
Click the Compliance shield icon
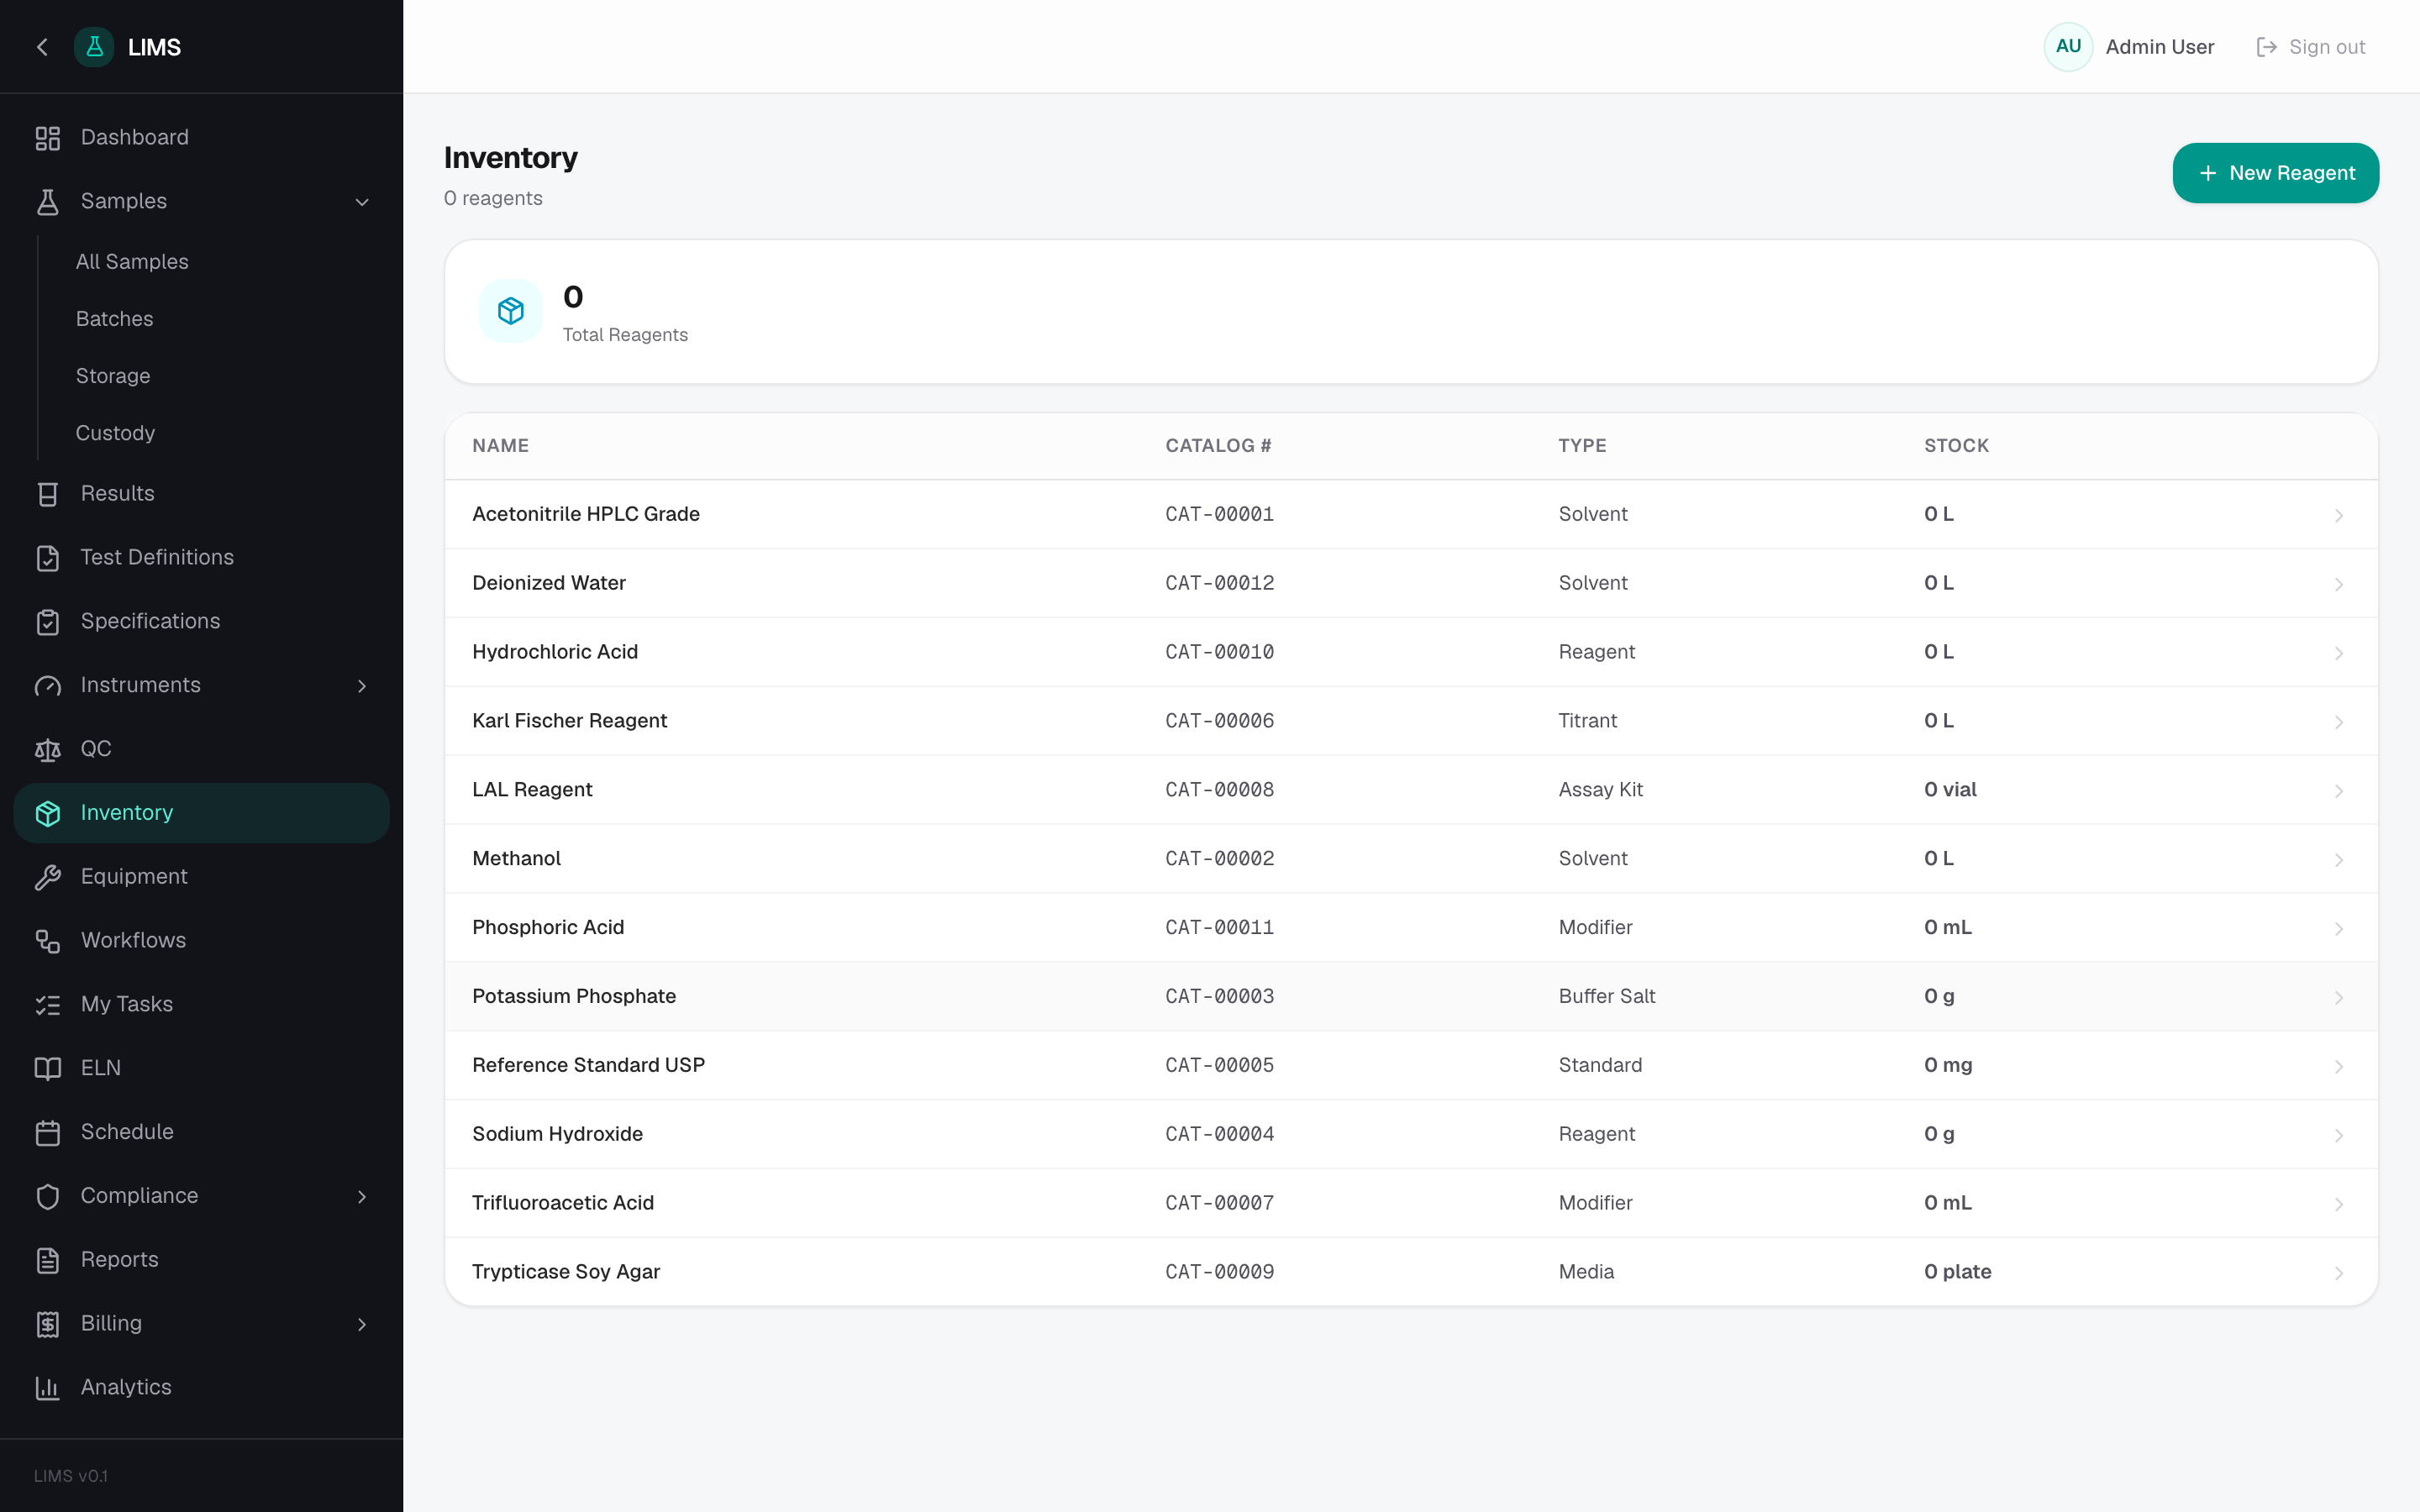pyautogui.click(x=48, y=1197)
